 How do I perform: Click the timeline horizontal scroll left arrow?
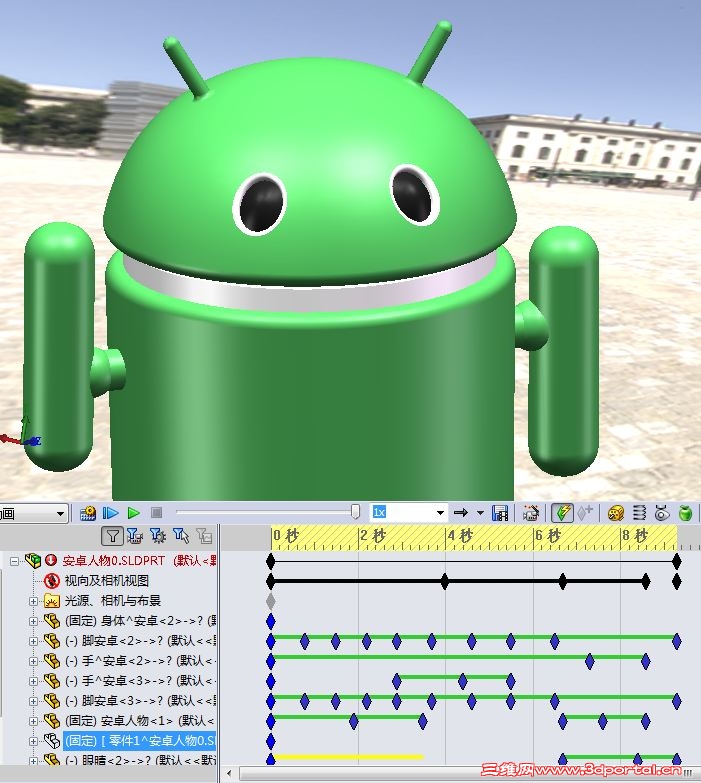point(229,773)
